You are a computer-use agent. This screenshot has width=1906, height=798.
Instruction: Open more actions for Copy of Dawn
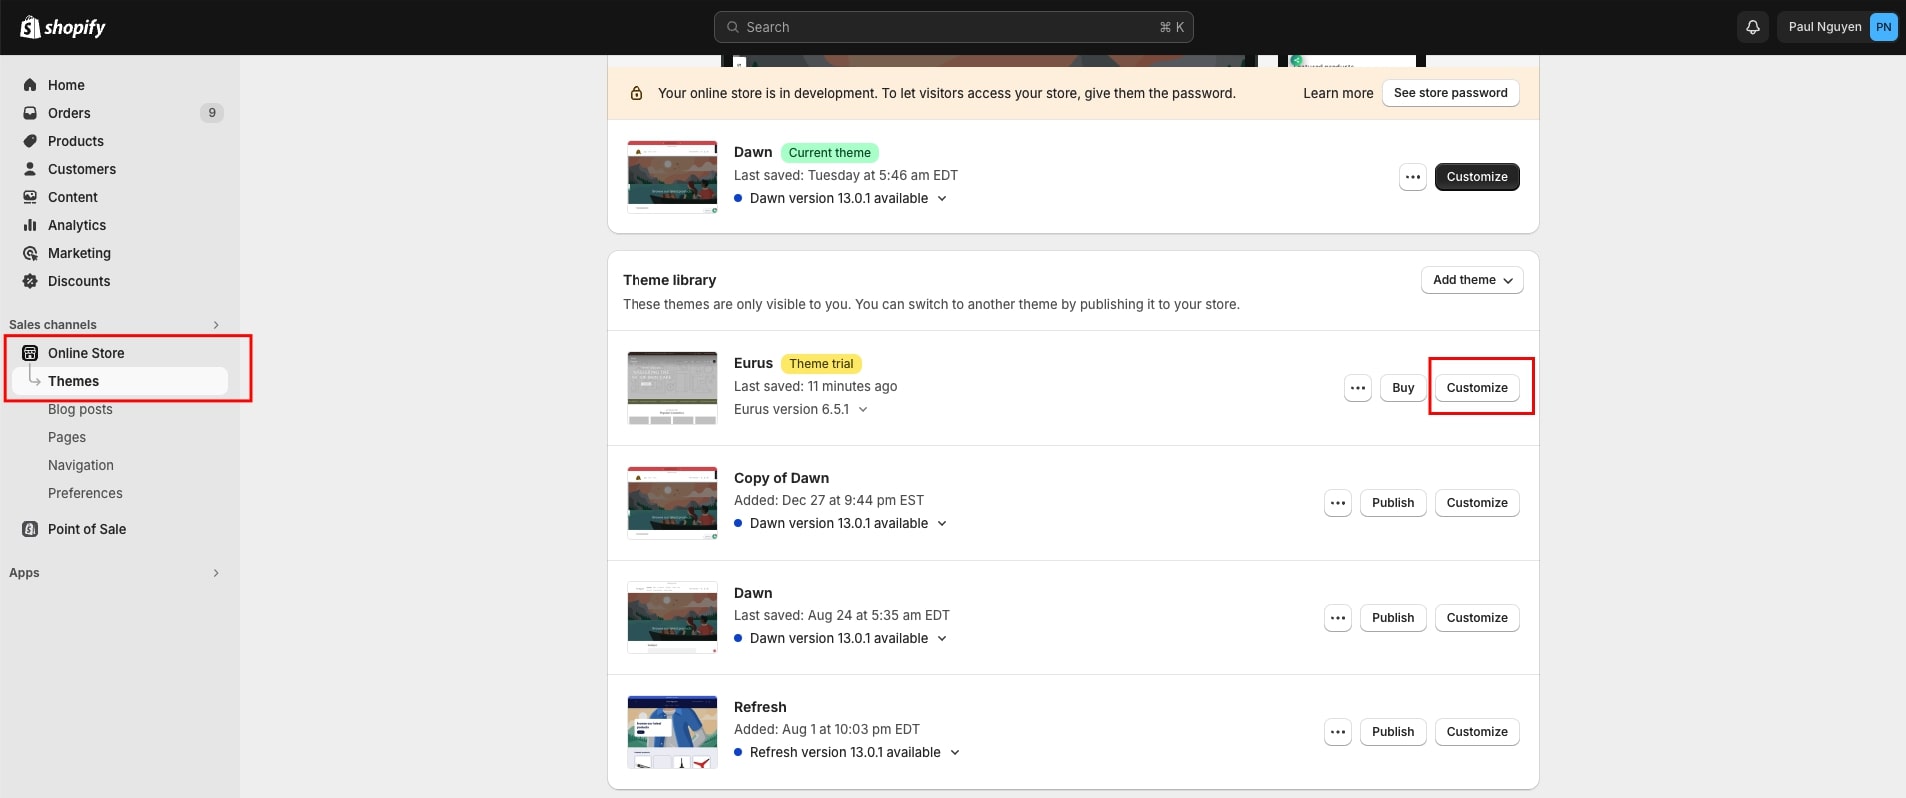click(x=1337, y=503)
